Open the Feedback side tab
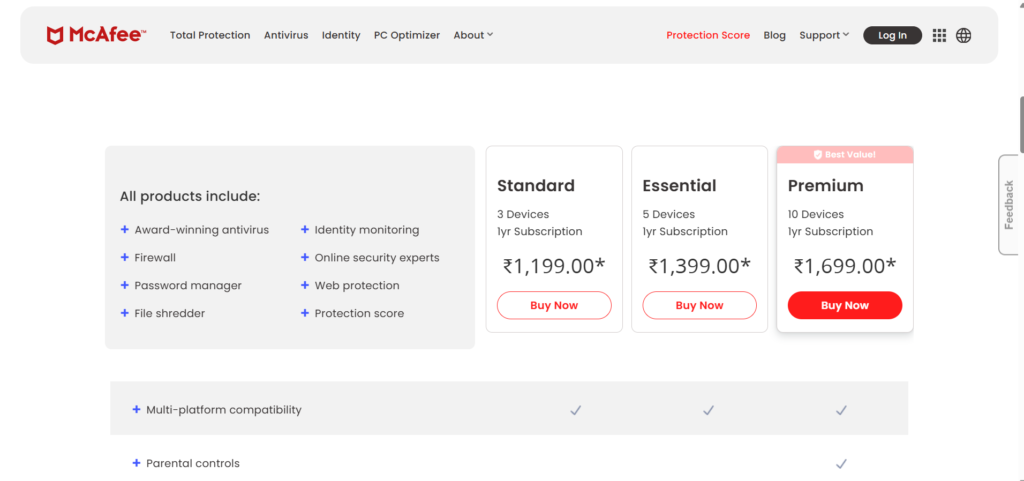The height and width of the screenshot is (481, 1024). 1009,205
